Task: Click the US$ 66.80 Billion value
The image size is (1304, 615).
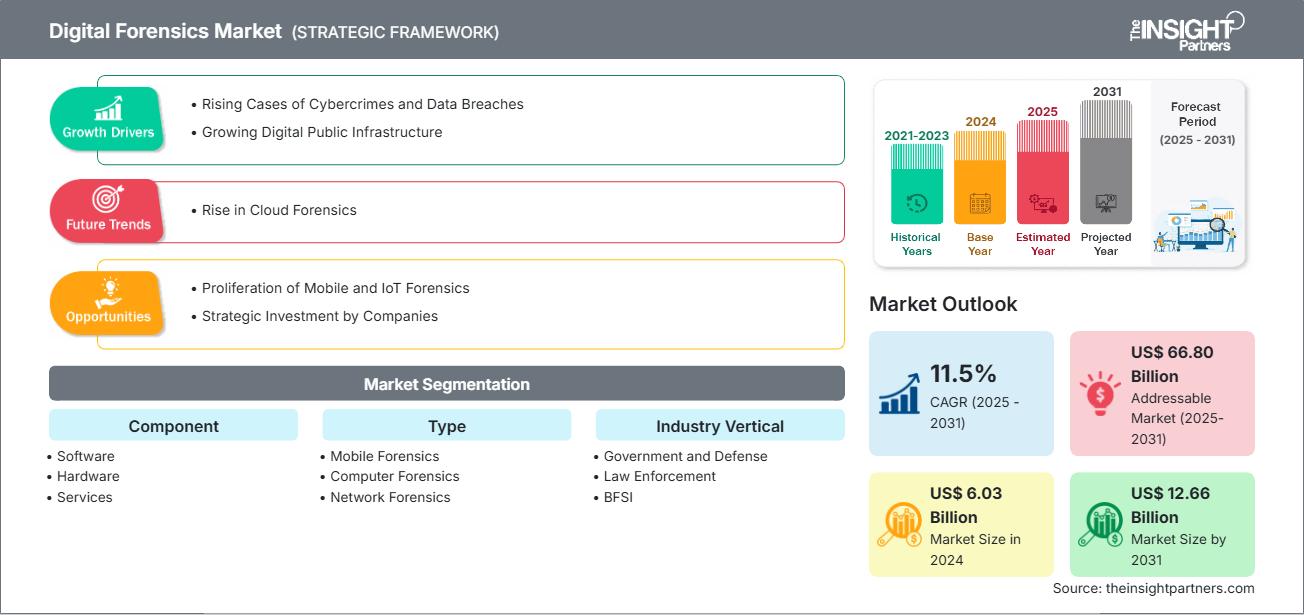Action: click(1171, 364)
